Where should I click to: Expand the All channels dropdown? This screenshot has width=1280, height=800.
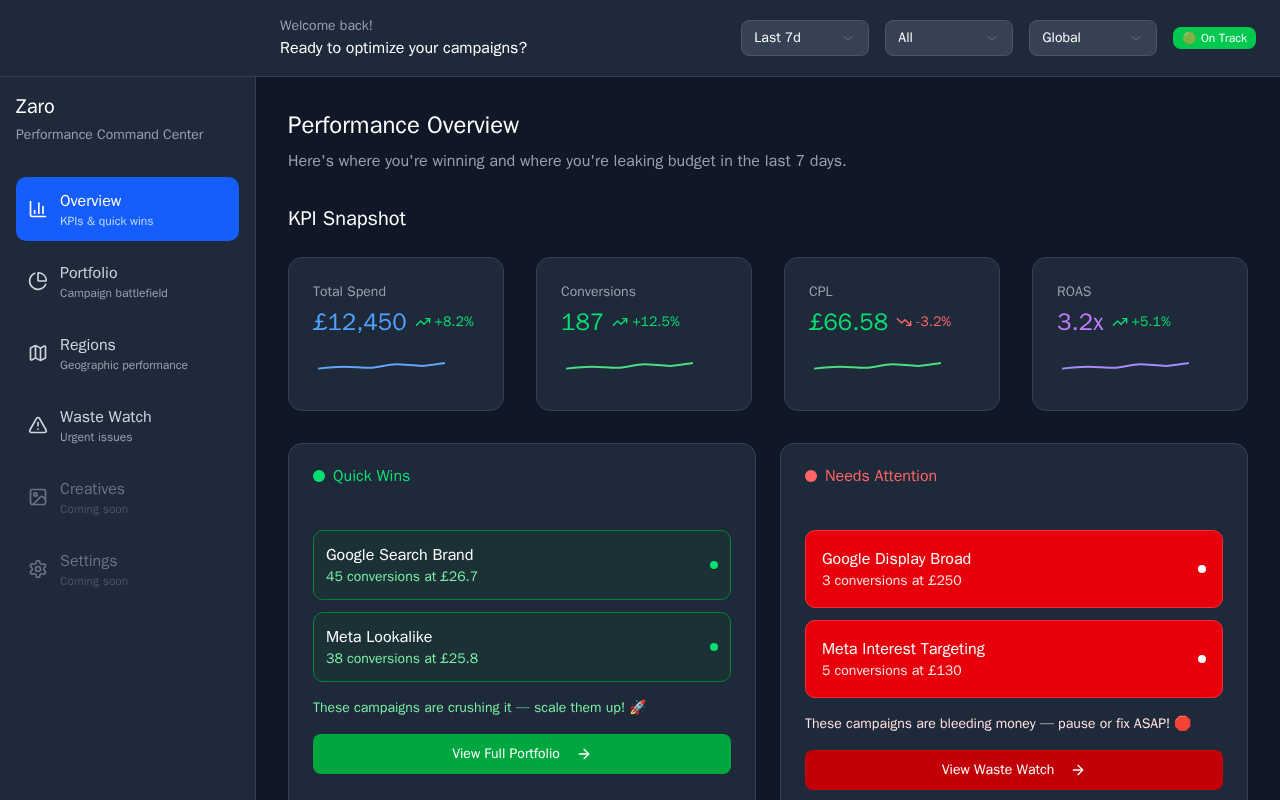tap(949, 38)
